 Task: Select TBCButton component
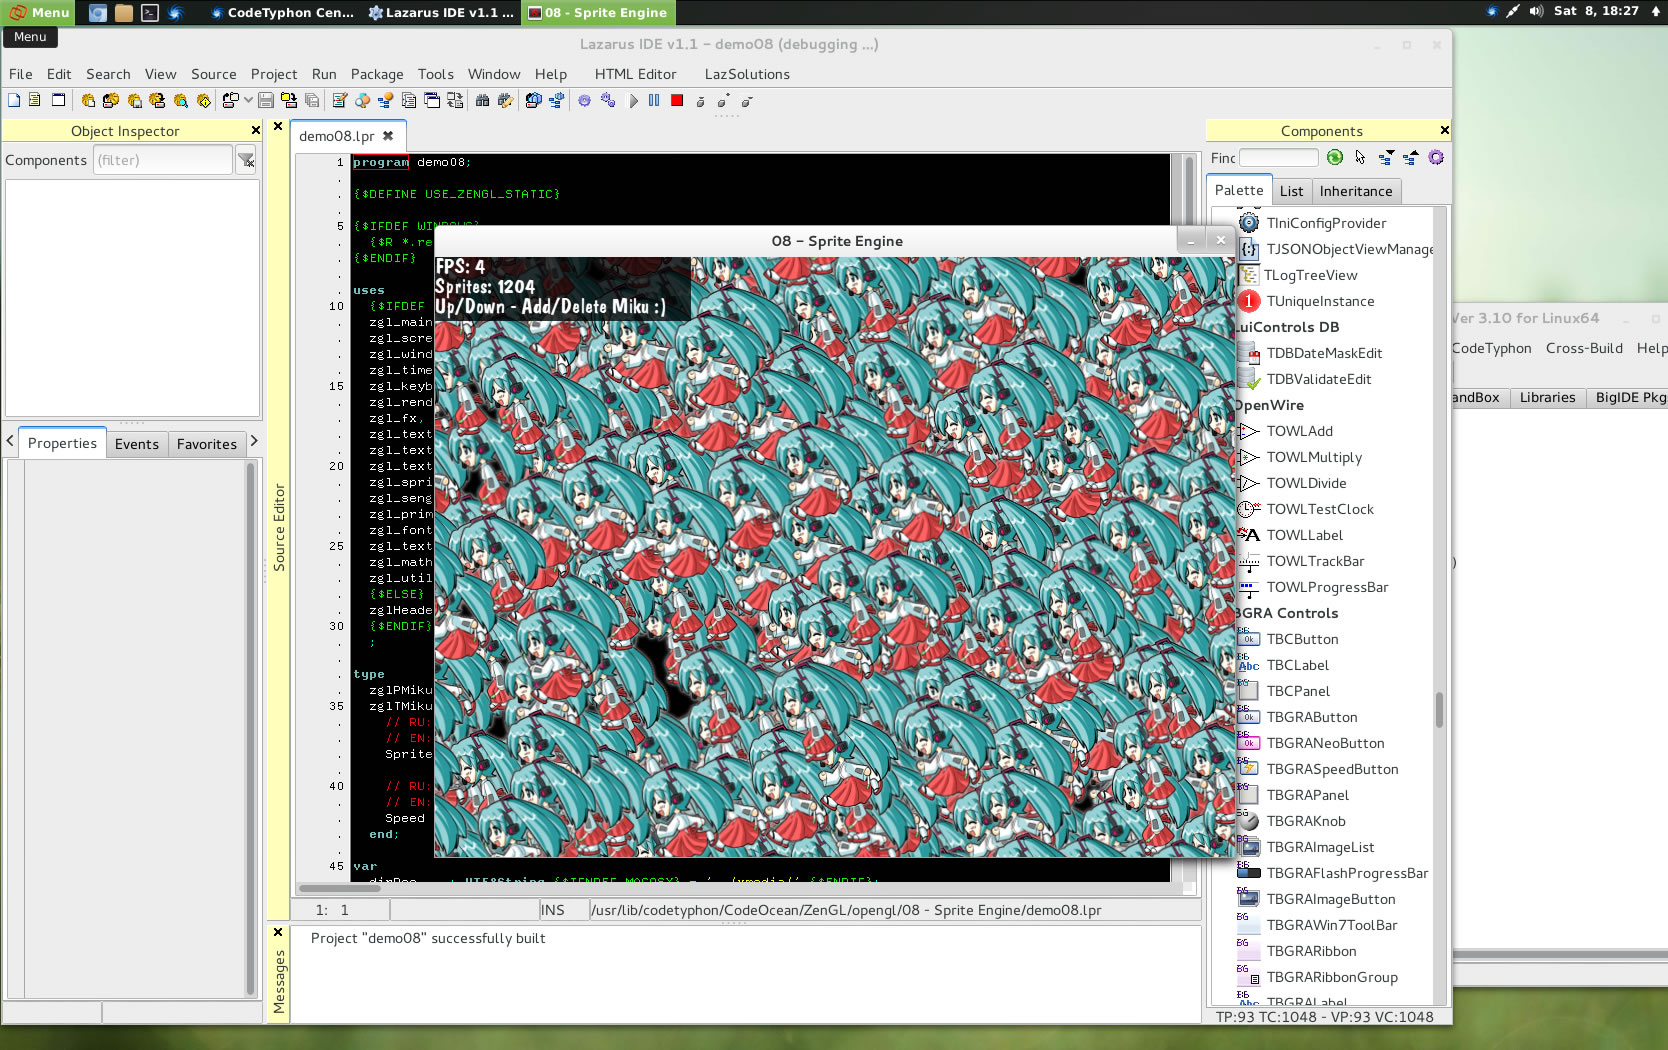click(x=1302, y=639)
